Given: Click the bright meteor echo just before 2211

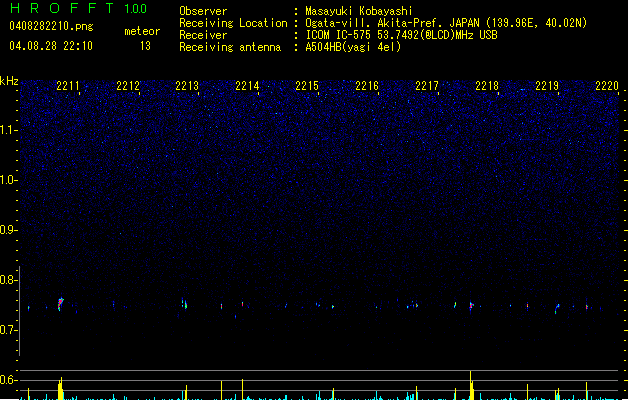Looking at the screenshot, I should 60,304.
